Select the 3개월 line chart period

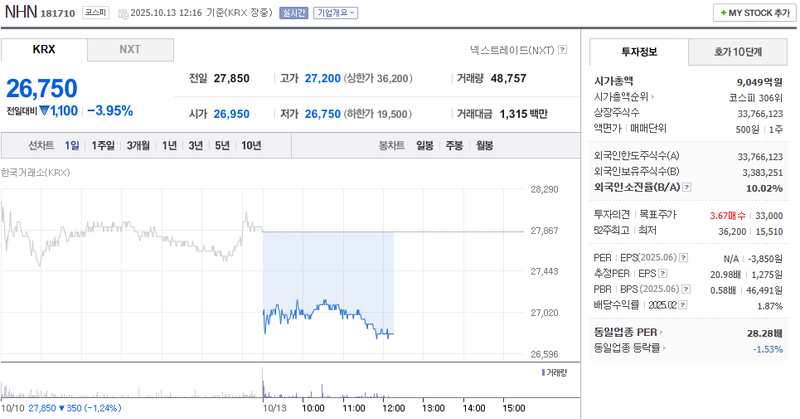(138, 146)
